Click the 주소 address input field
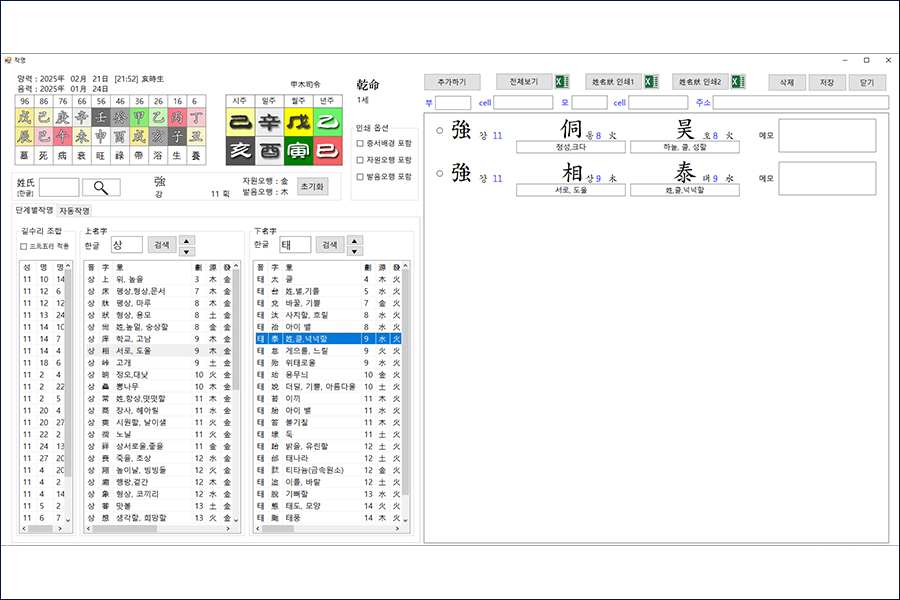900x600 pixels. pyautogui.click(x=799, y=102)
